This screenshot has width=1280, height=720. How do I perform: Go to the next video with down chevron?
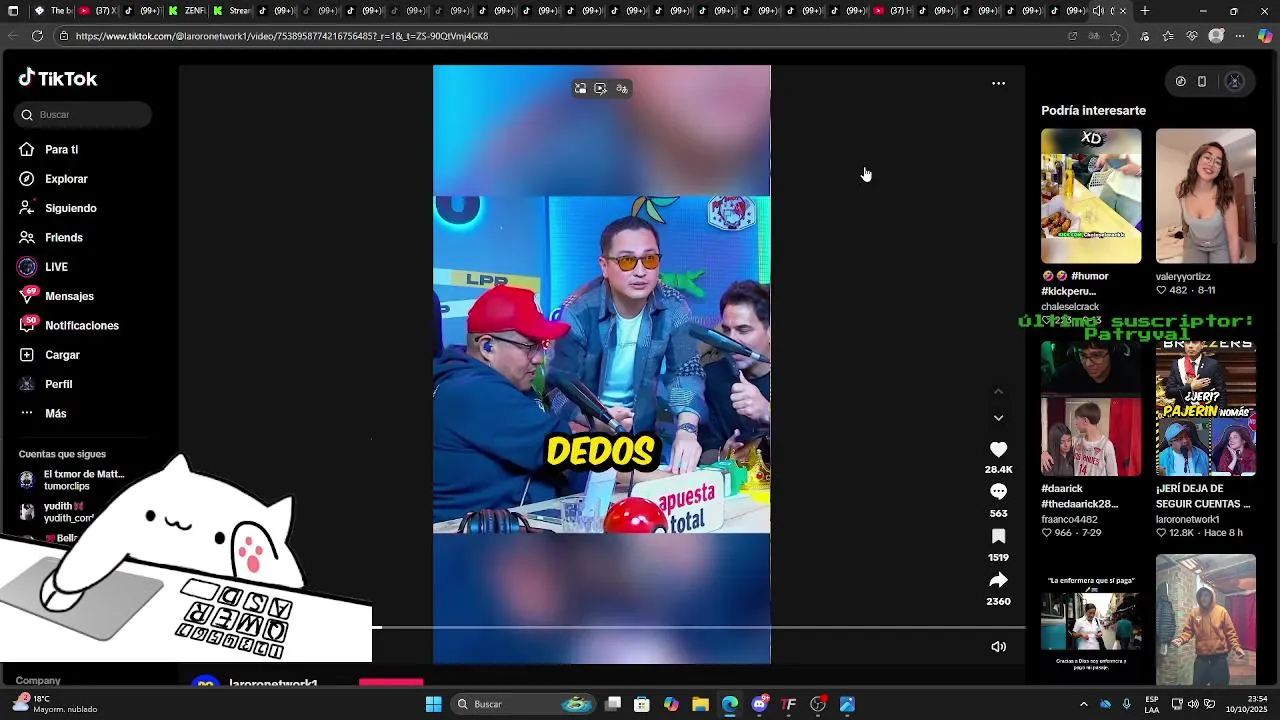click(x=998, y=418)
